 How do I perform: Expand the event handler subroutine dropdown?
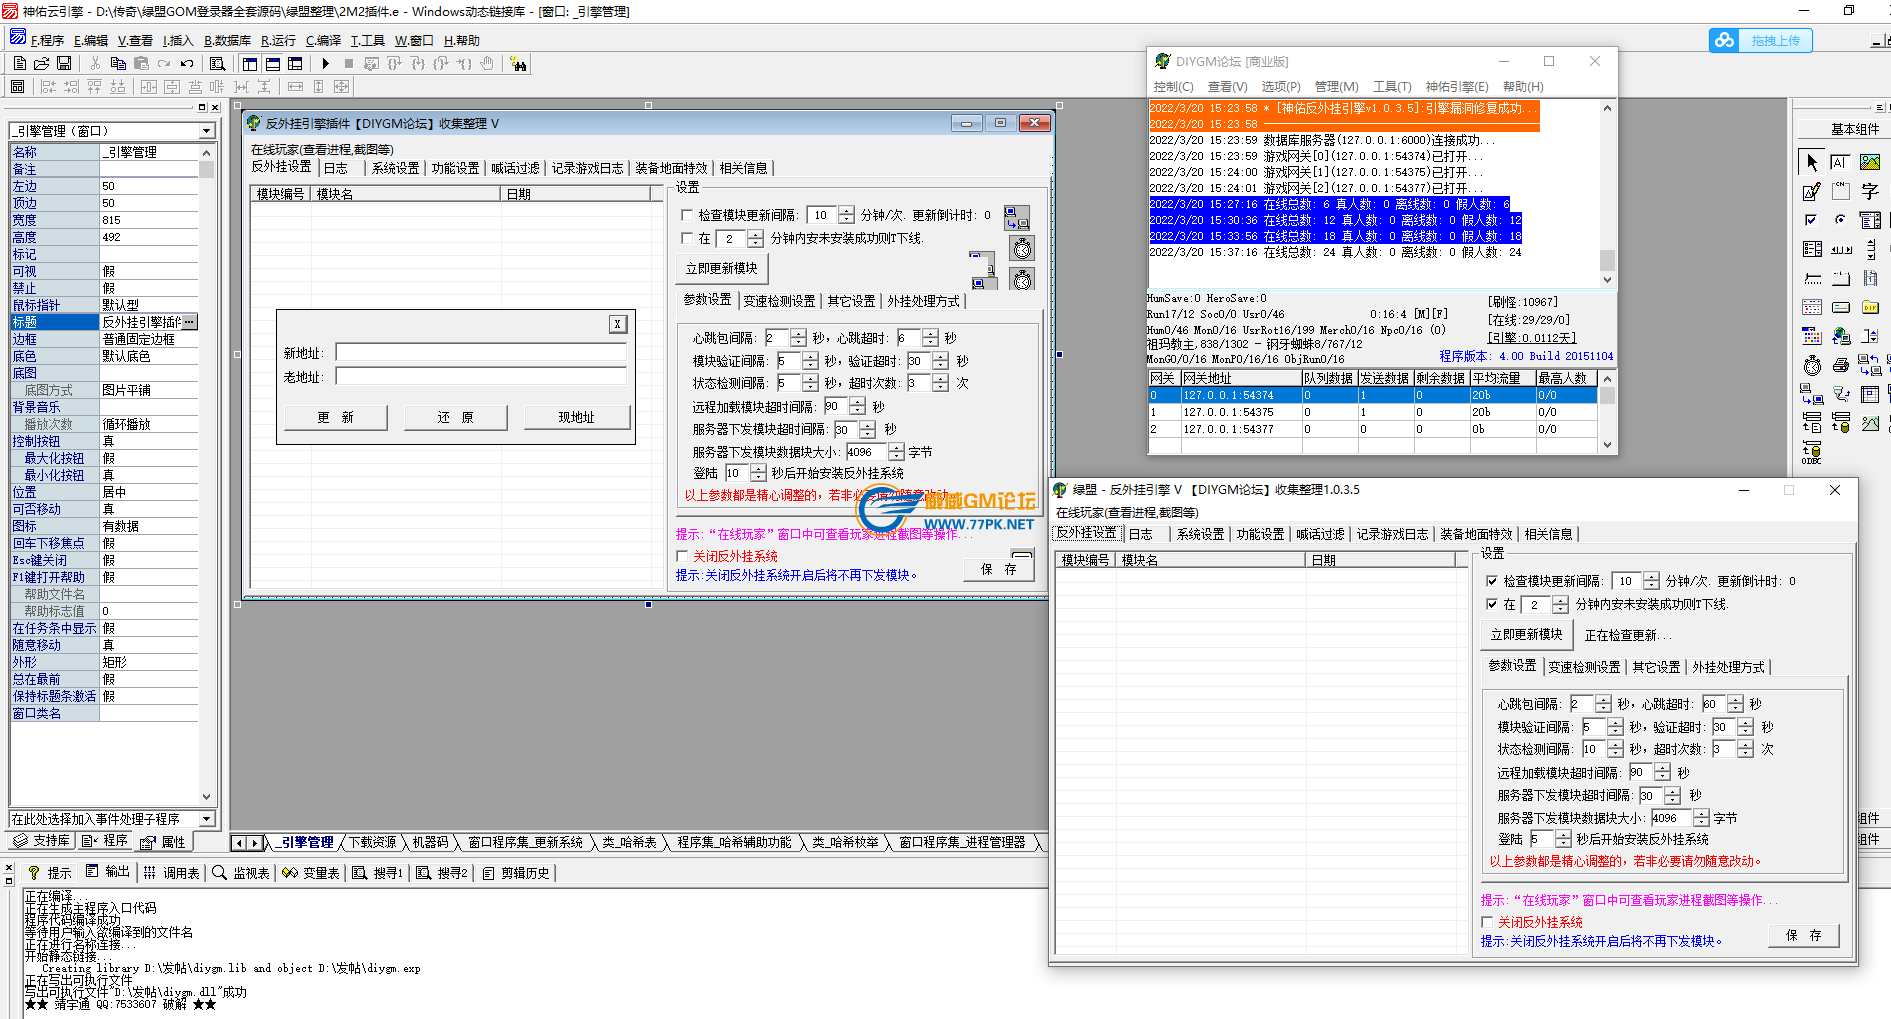[x=206, y=819]
